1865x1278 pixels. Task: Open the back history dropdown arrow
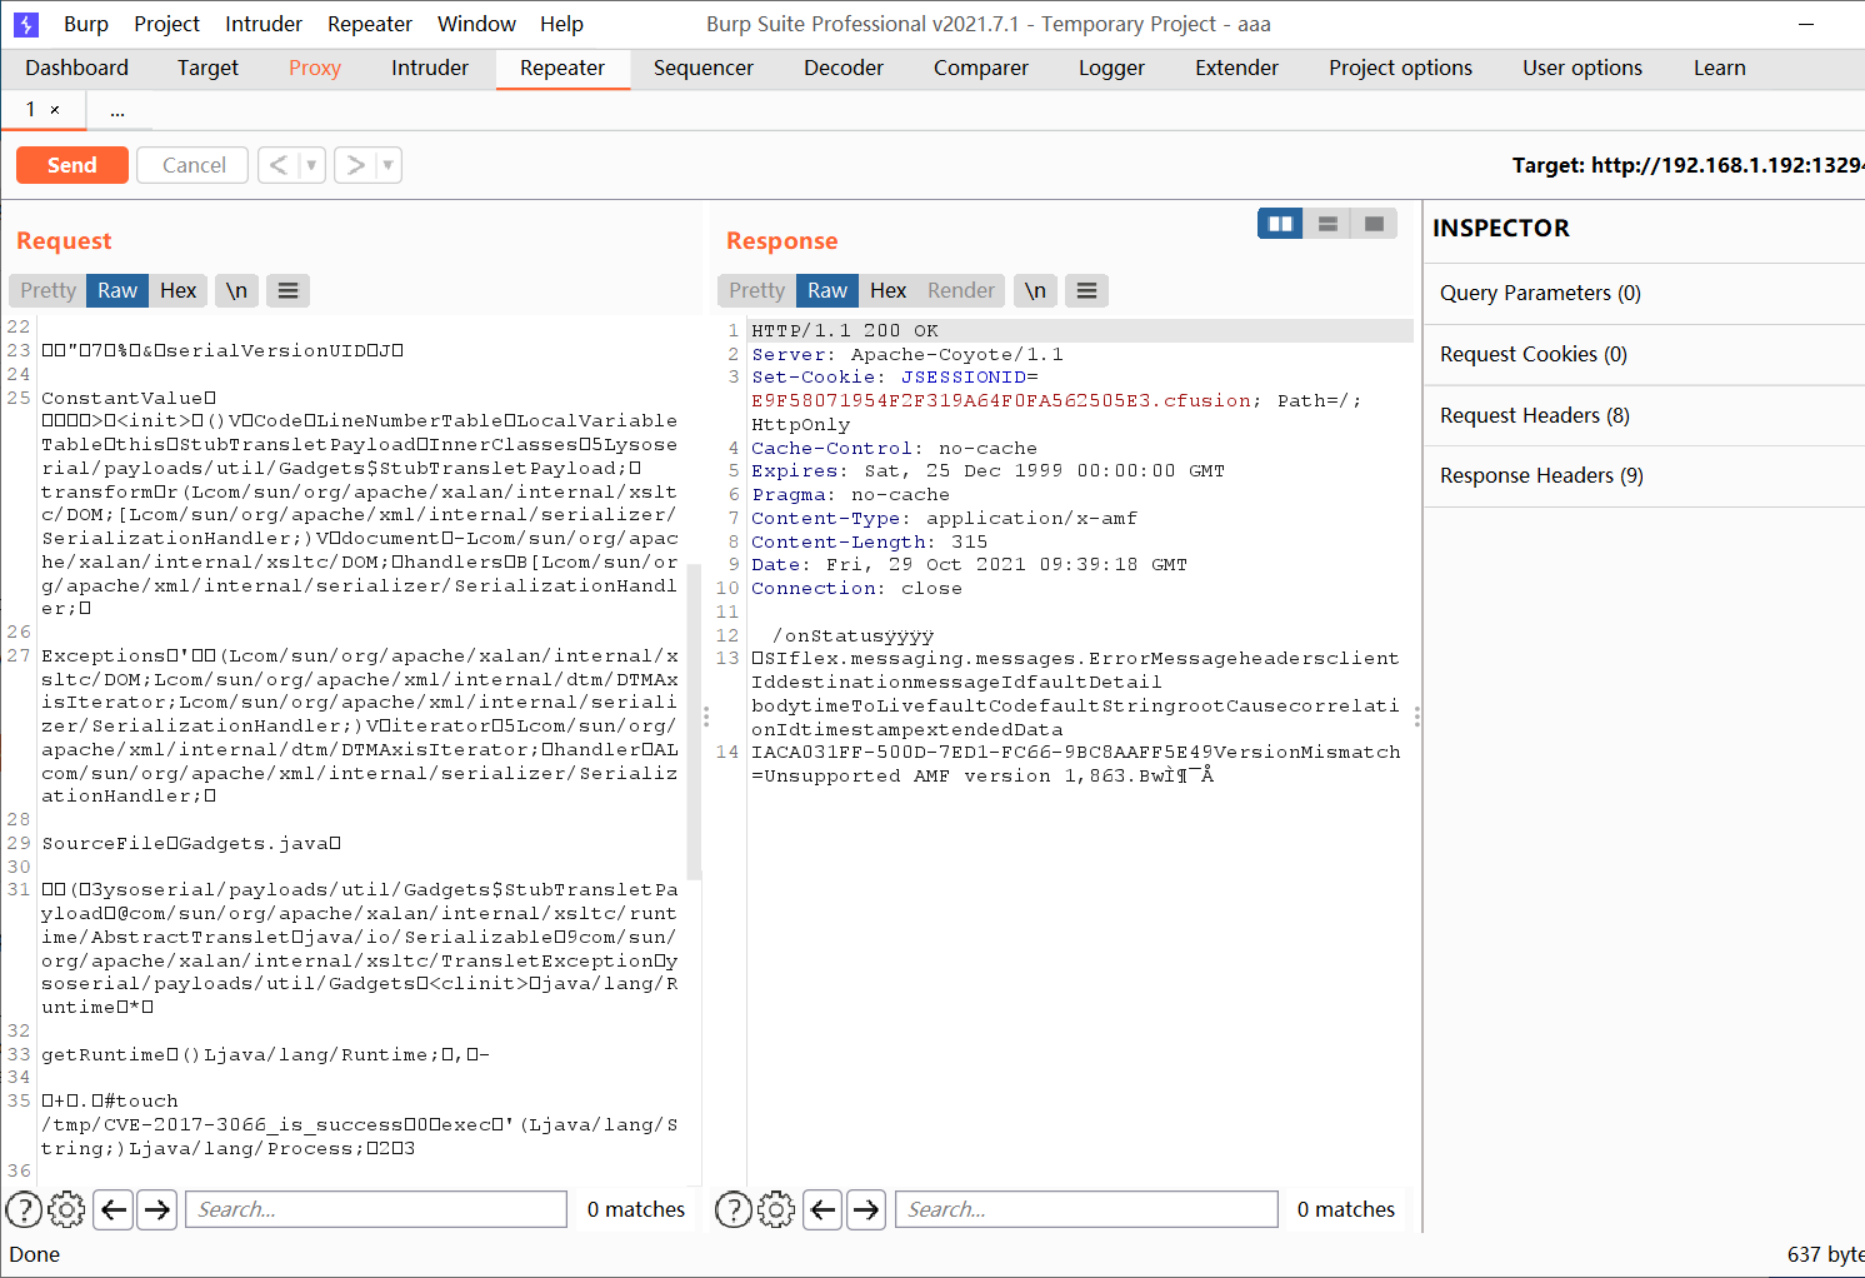pos(312,165)
